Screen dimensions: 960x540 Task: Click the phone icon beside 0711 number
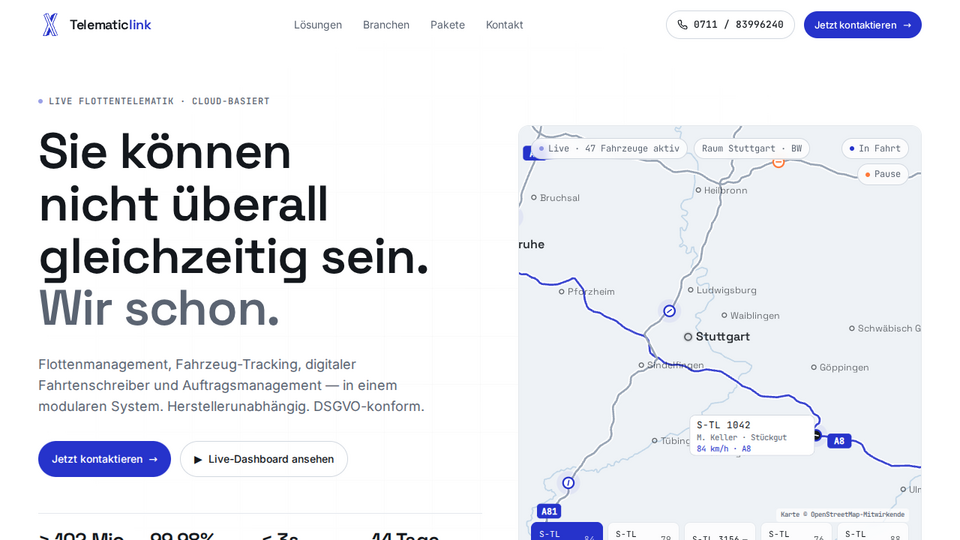[x=682, y=25]
